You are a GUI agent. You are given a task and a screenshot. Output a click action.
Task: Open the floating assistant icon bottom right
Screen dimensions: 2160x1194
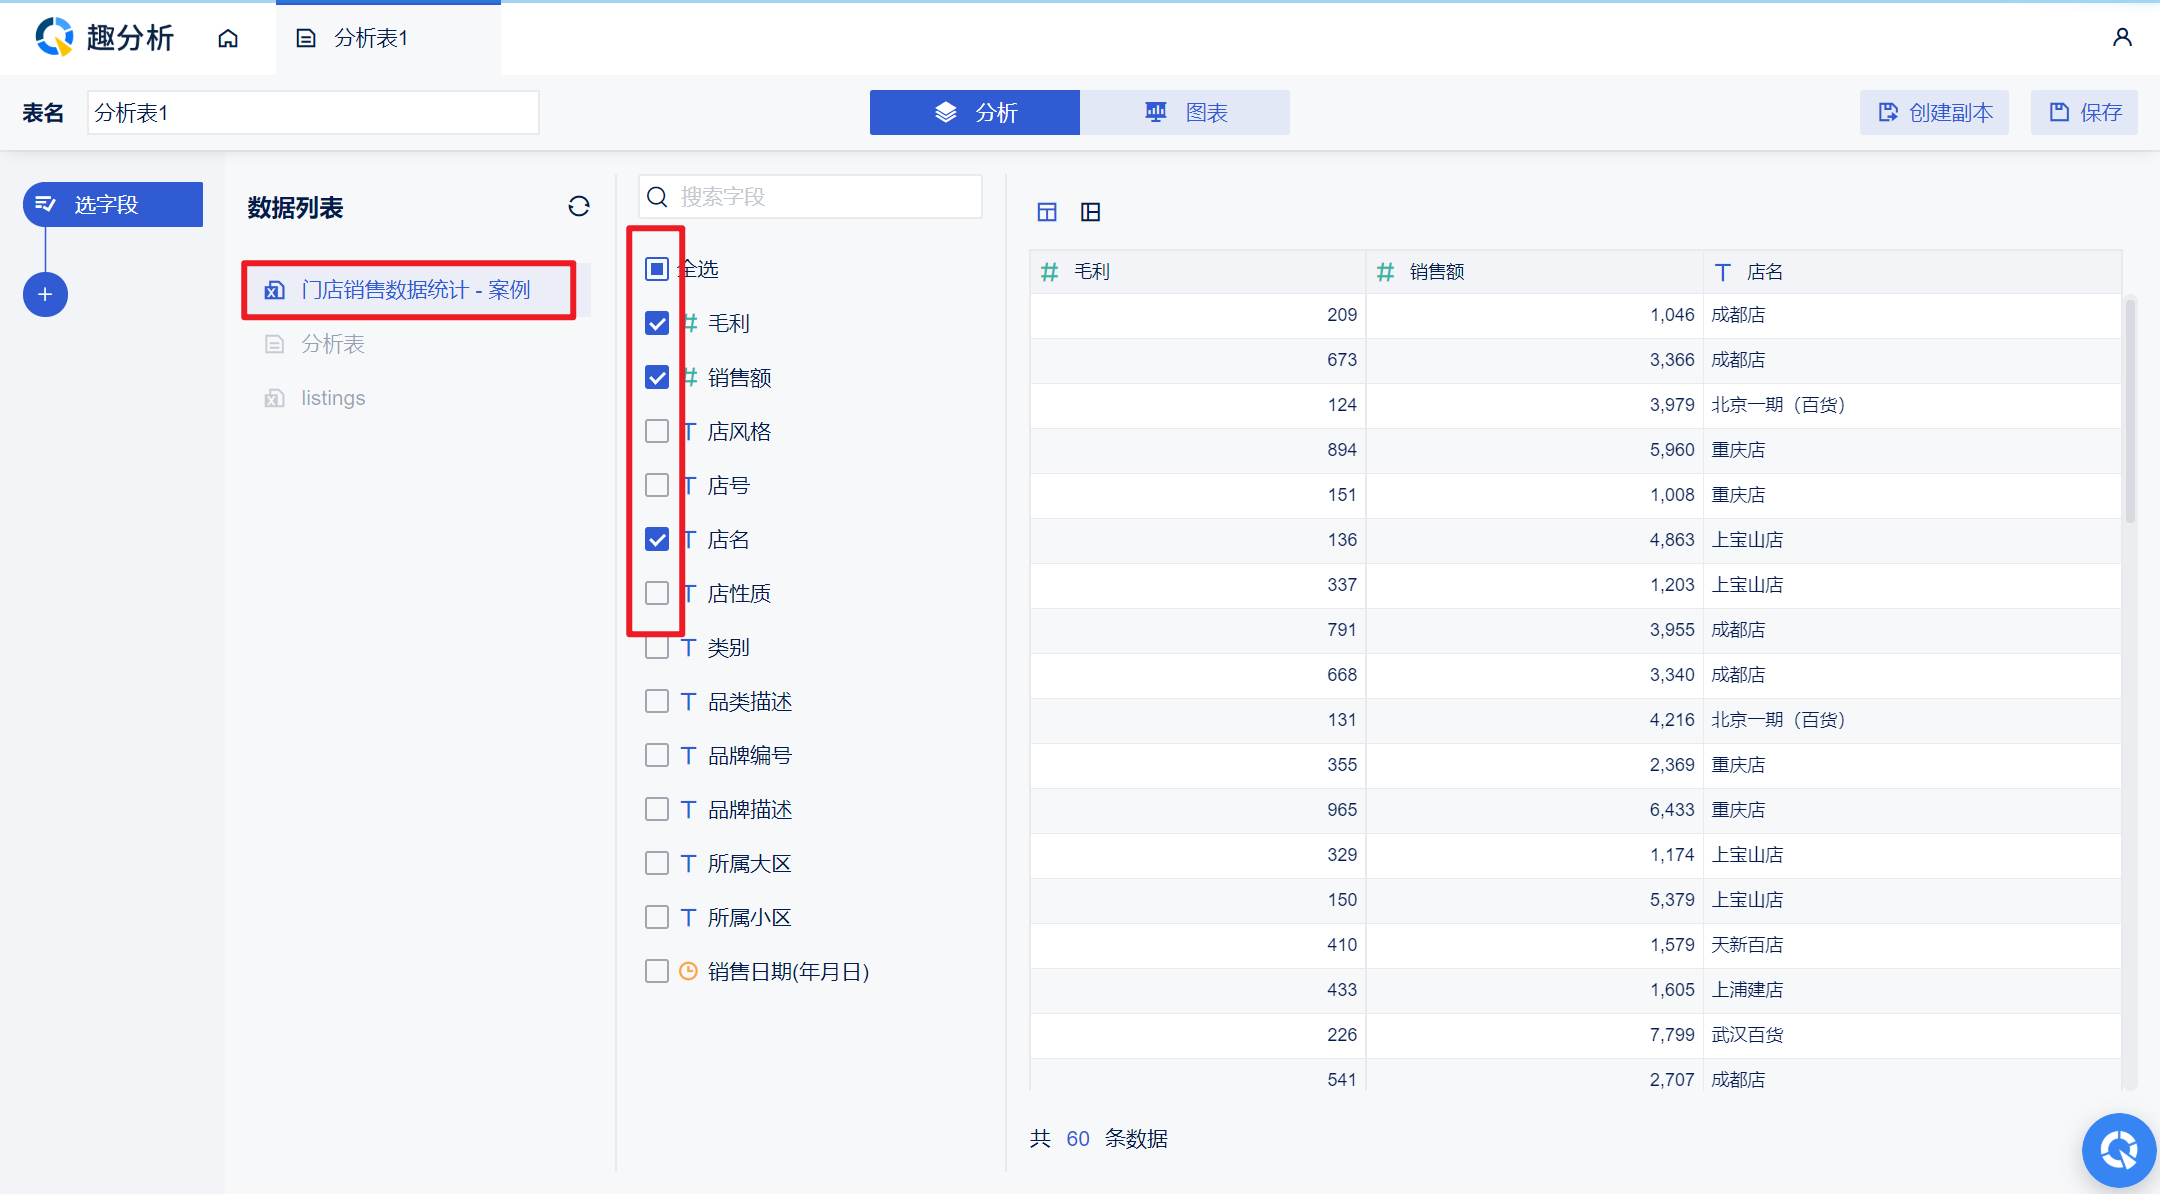[2118, 1150]
